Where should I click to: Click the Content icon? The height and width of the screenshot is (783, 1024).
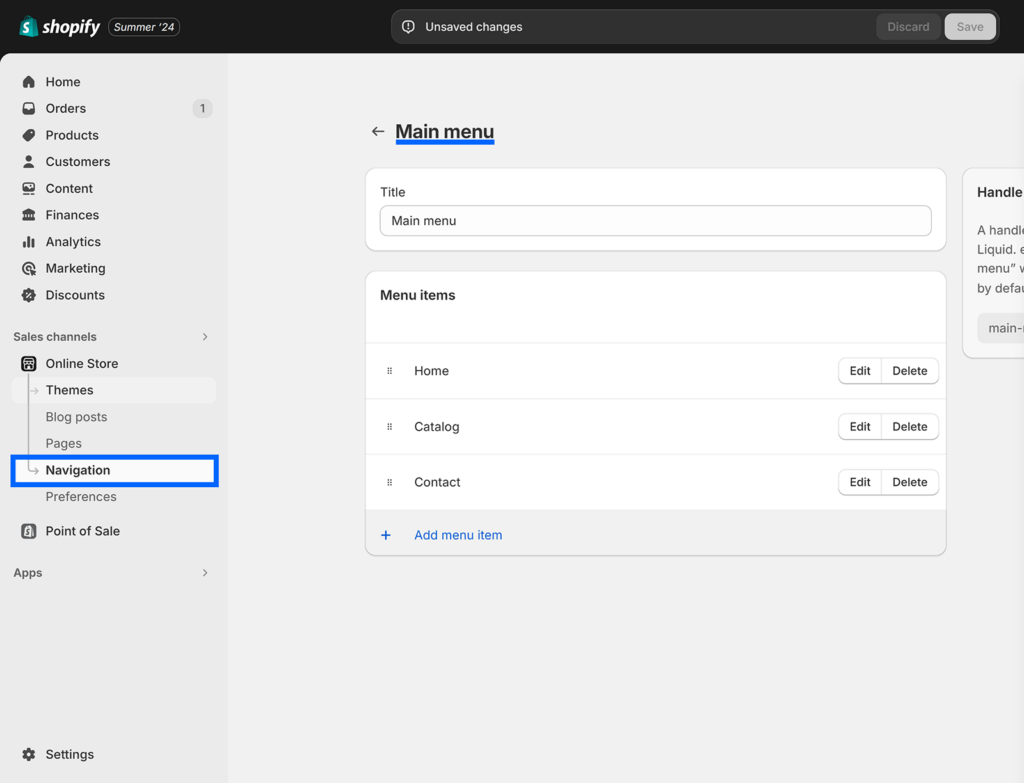tap(29, 188)
